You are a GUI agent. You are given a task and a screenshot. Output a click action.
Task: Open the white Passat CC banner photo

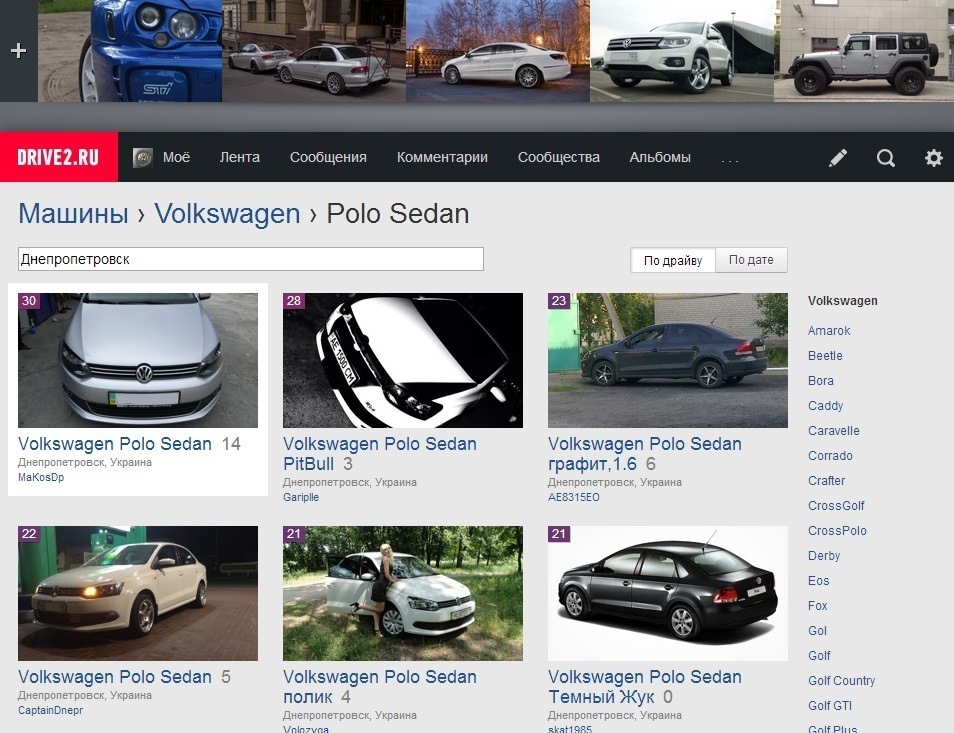(498, 50)
